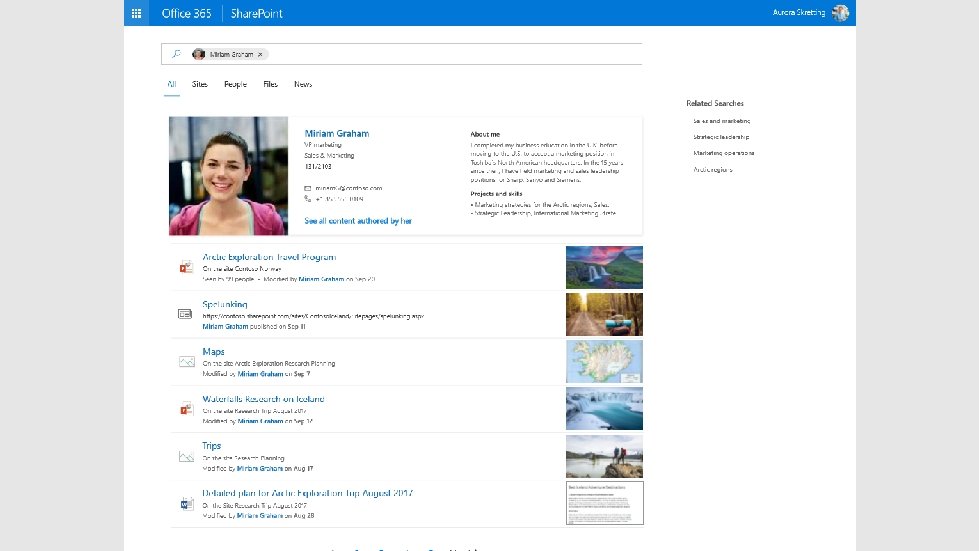Open the icy waterfall thumbnail
The width and height of the screenshot is (979, 551).
604,409
